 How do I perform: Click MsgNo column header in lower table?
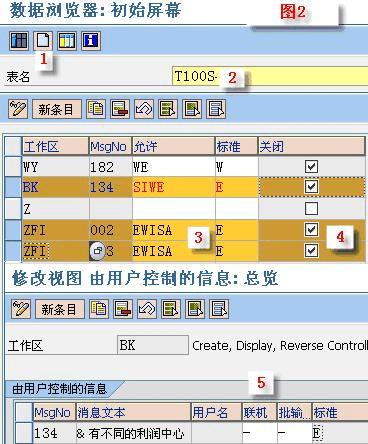(54, 412)
